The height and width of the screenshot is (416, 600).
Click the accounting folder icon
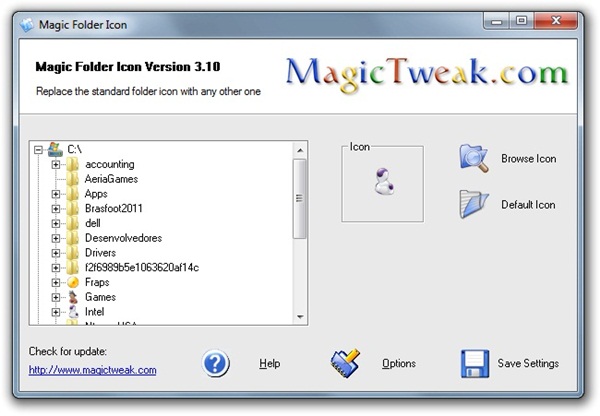click(x=72, y=165)
